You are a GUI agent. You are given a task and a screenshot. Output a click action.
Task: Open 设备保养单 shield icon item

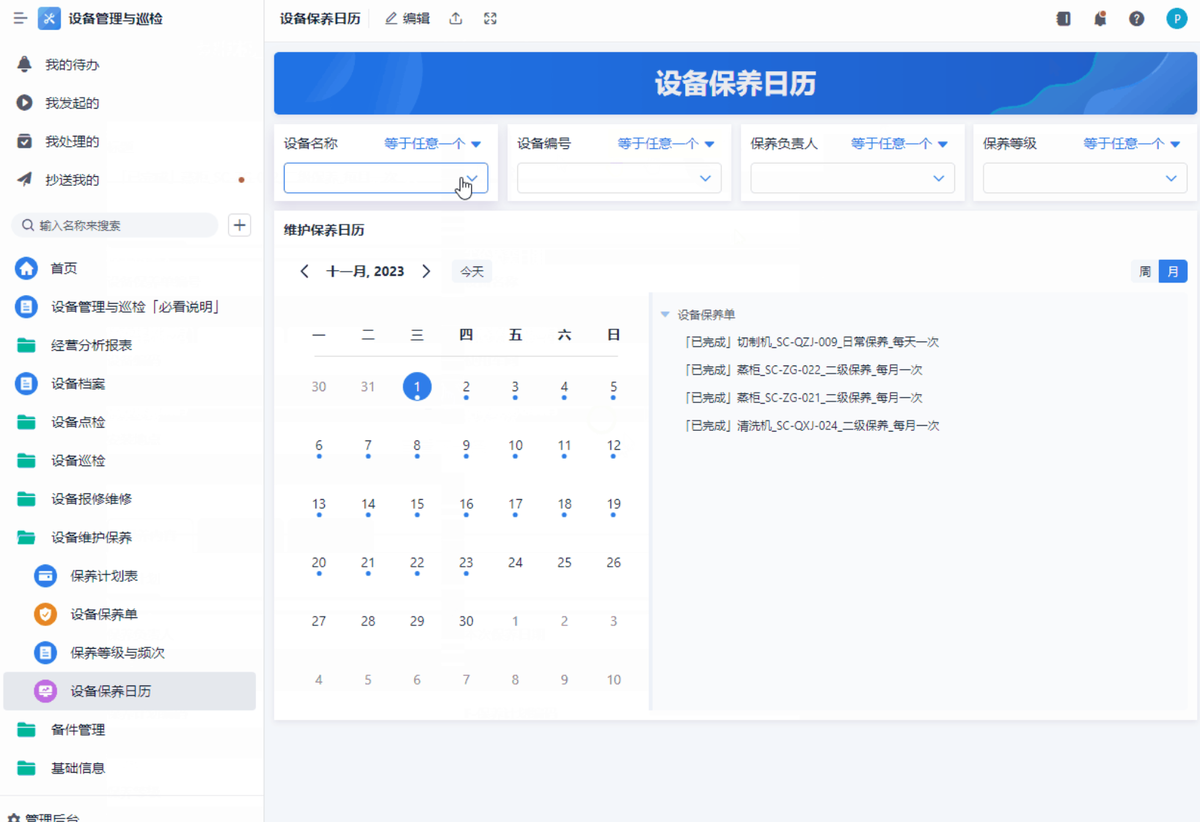pyautogui.click(x=45, y=615)
